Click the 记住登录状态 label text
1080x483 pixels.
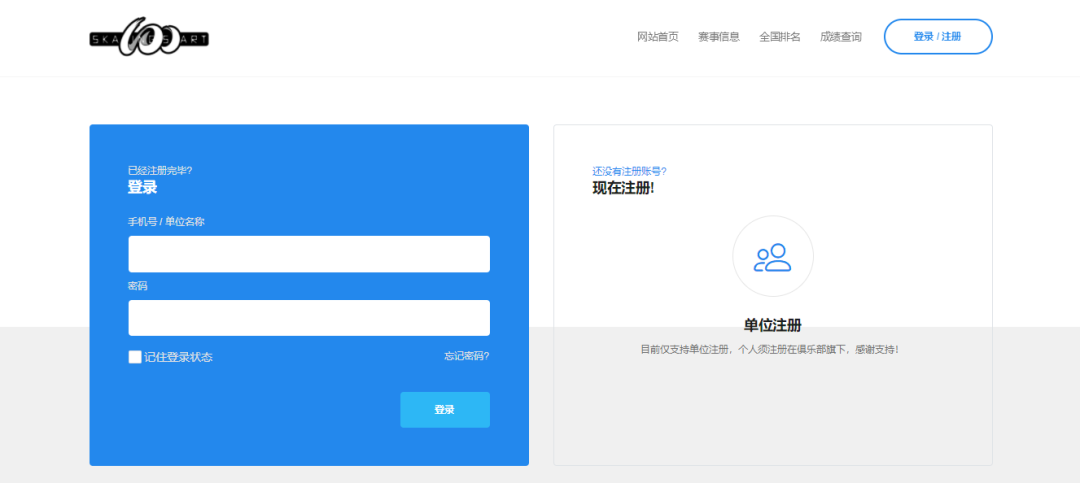tap(178, 357)
